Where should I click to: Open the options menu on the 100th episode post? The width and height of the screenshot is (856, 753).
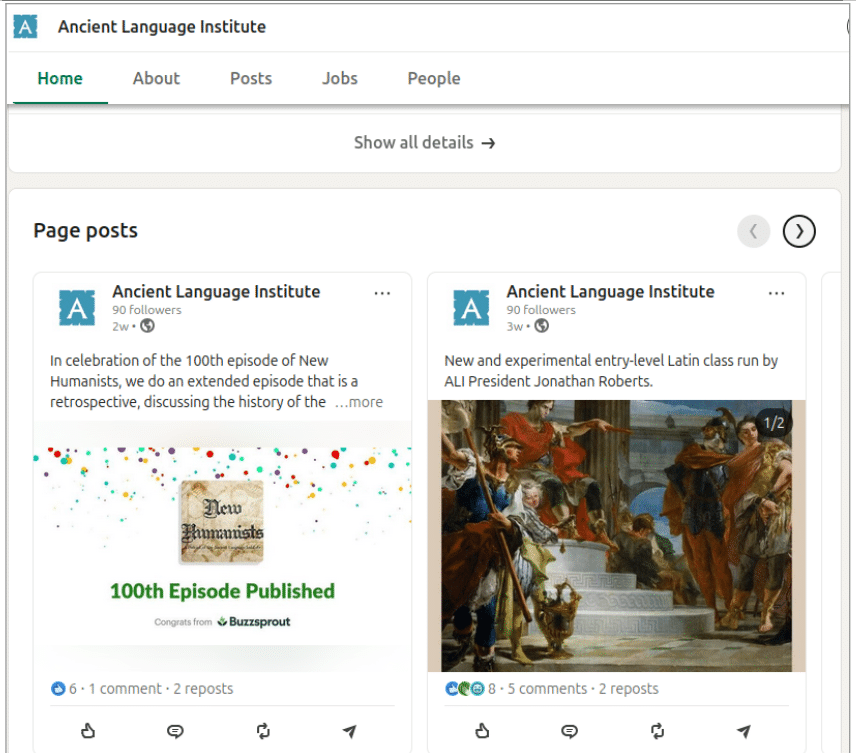[382, 293]
